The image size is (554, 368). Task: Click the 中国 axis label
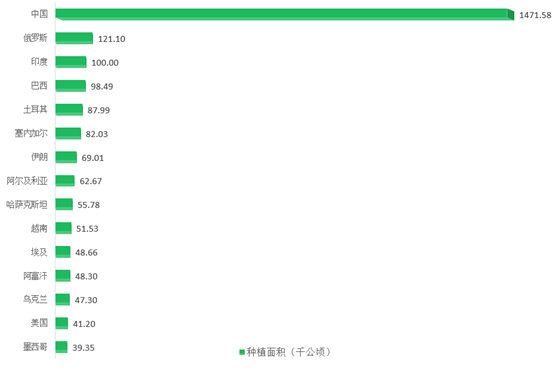[x=39, y=14]
